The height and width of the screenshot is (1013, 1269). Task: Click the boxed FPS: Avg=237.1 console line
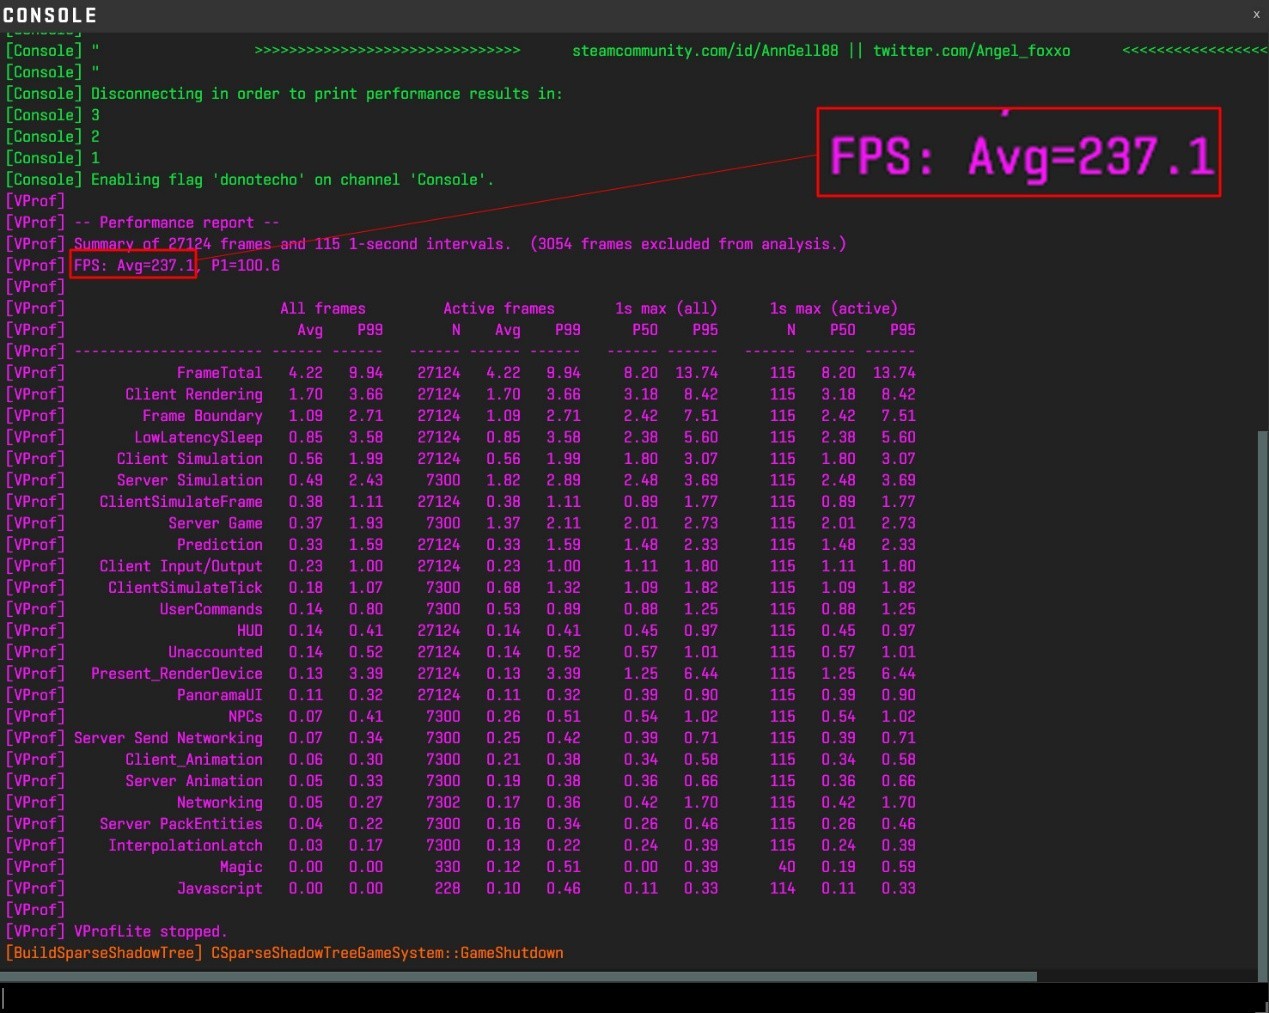pyautogui.click(x=134, y=266)
